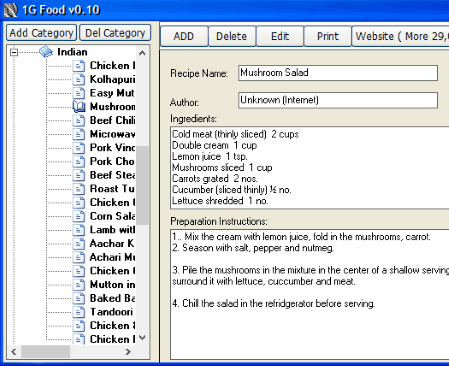
Task: Click inside the Ingredients text box
Action: 309,168
